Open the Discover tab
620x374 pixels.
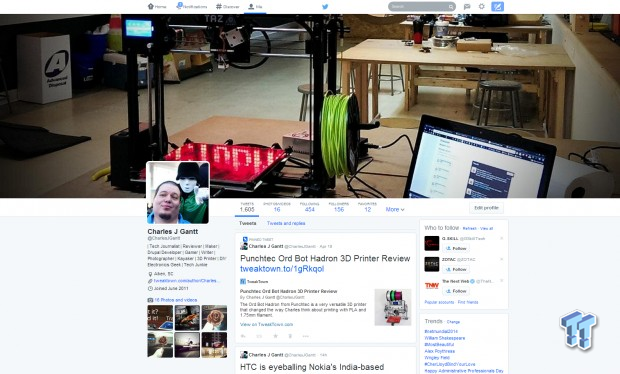point(227,6)
